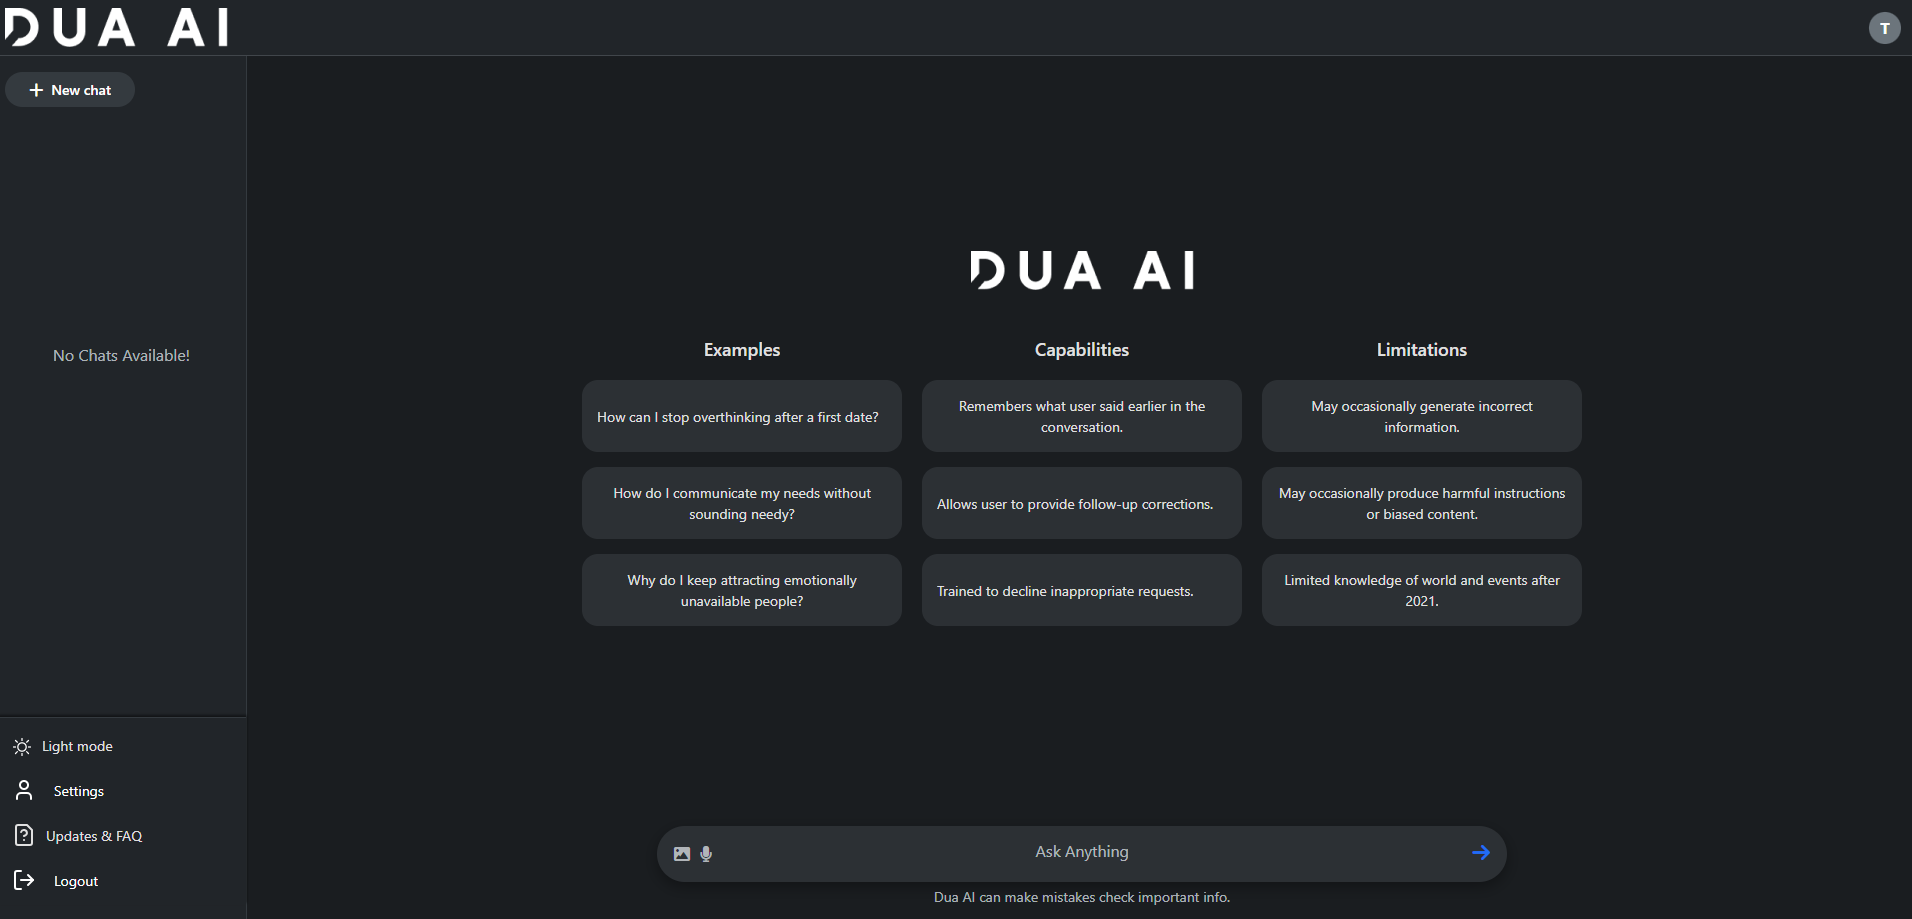Click the Updates & FAQ question icon
This screenshot has width=1912, height=919.
click(x=24, y=835)
